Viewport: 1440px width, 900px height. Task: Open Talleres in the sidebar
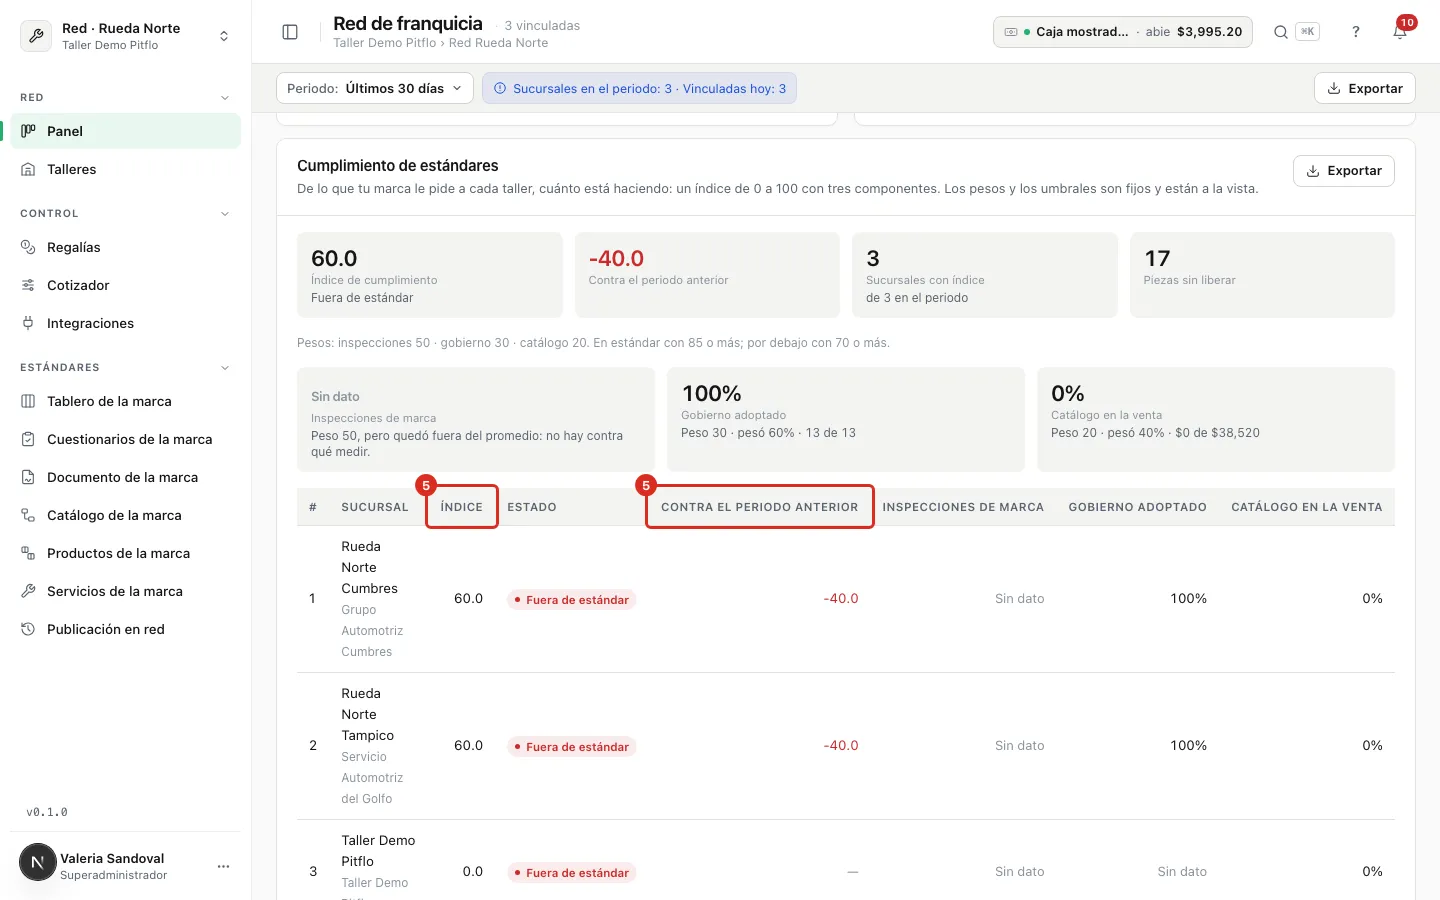[x=125, y=169]
